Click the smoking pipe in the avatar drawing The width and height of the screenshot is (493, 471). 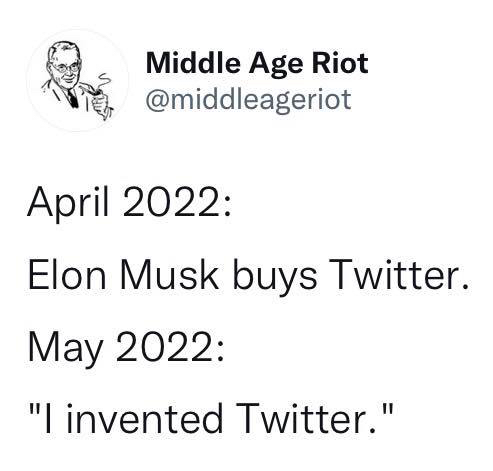[x=90, y=90]
